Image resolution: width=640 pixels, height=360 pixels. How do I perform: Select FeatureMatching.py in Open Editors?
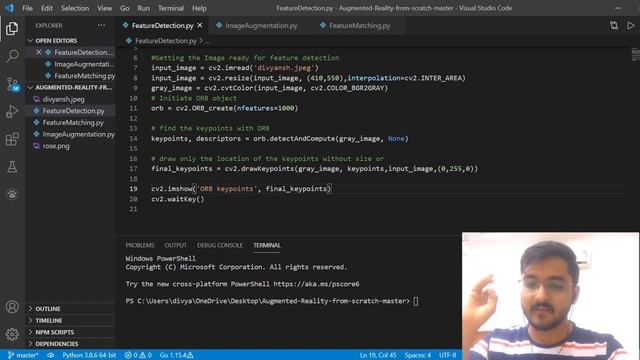tap(70, 76)
